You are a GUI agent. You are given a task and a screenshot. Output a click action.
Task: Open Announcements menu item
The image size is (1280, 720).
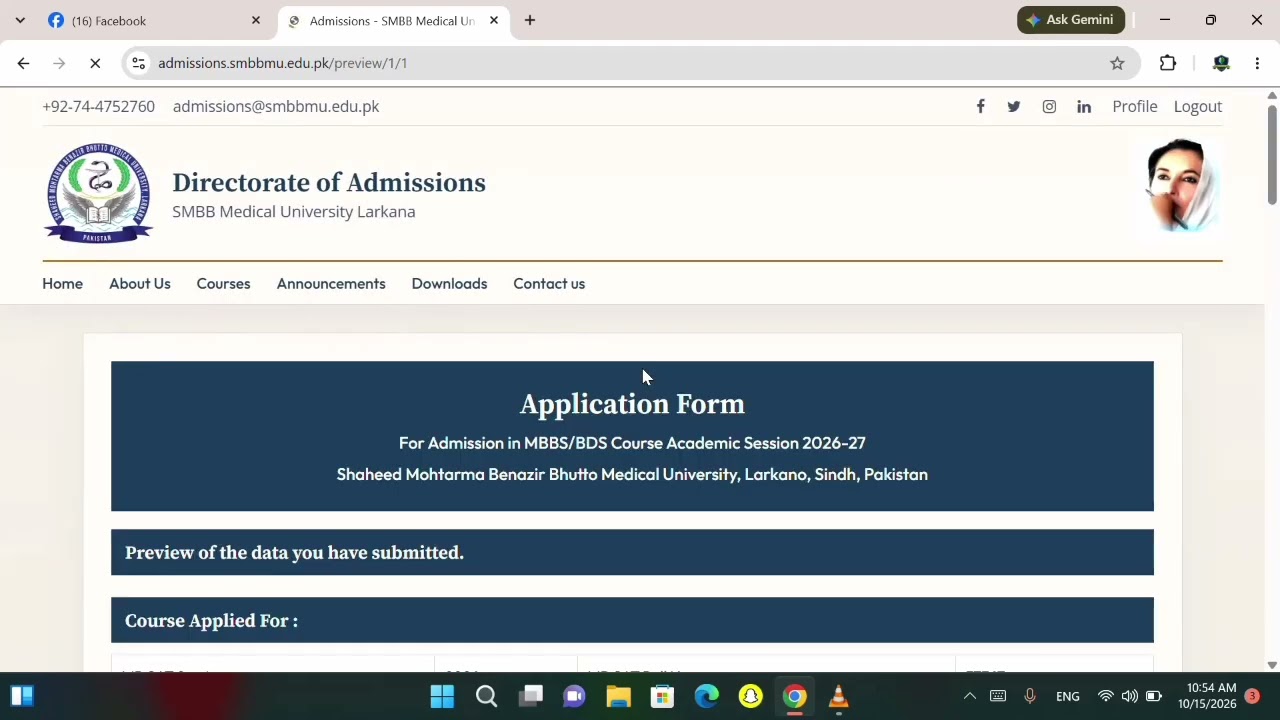(x=331, y=284)
